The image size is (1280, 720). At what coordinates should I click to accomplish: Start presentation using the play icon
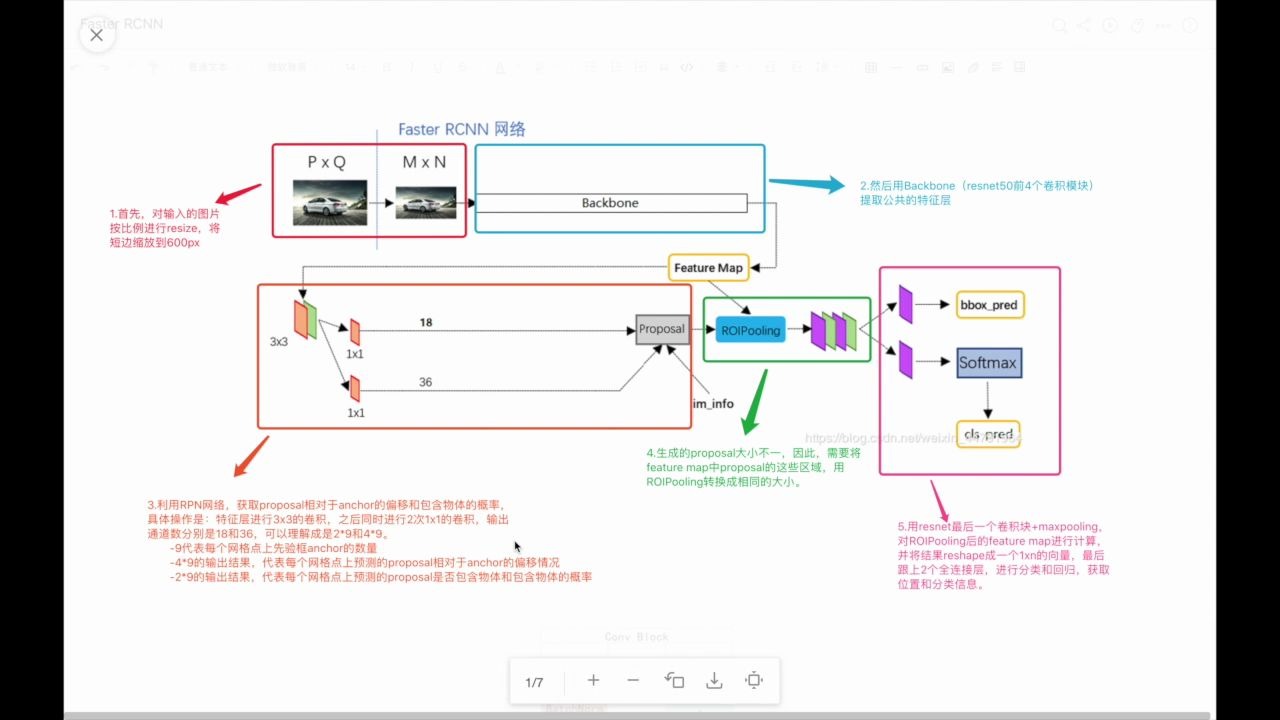[x=1110, y=25]
